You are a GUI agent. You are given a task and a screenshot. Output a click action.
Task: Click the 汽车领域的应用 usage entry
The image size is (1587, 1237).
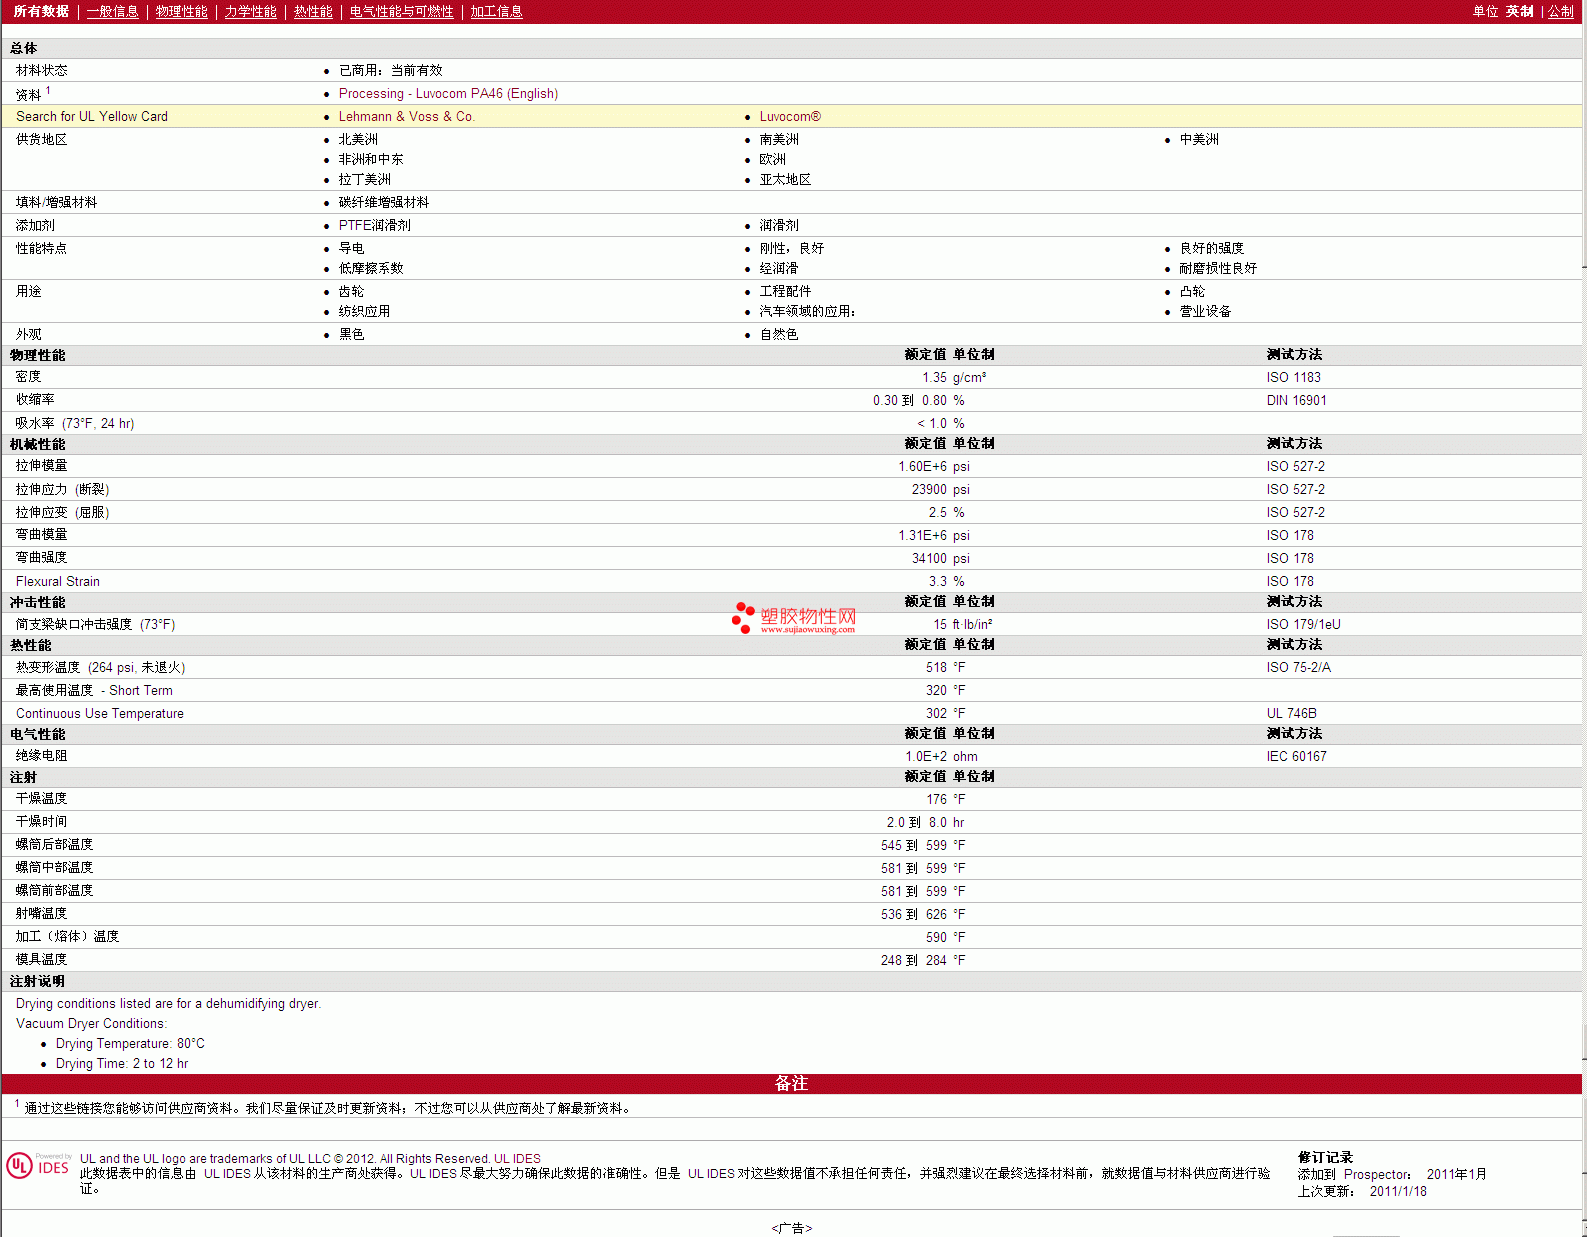coord(807,311)
